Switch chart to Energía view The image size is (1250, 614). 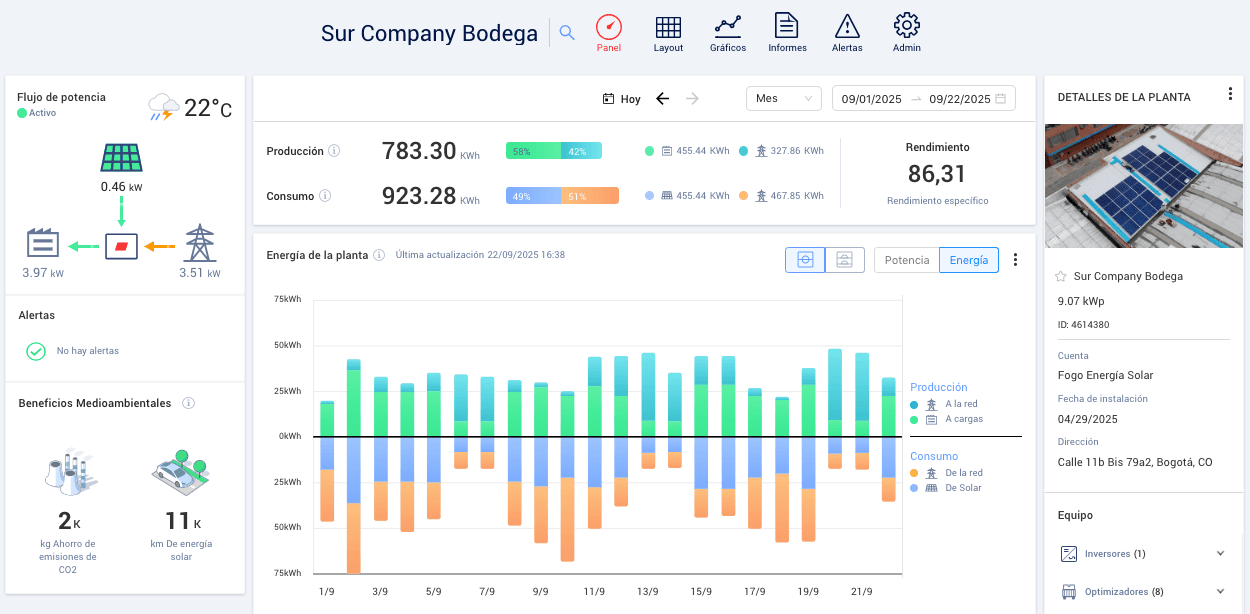coord(968,260)
